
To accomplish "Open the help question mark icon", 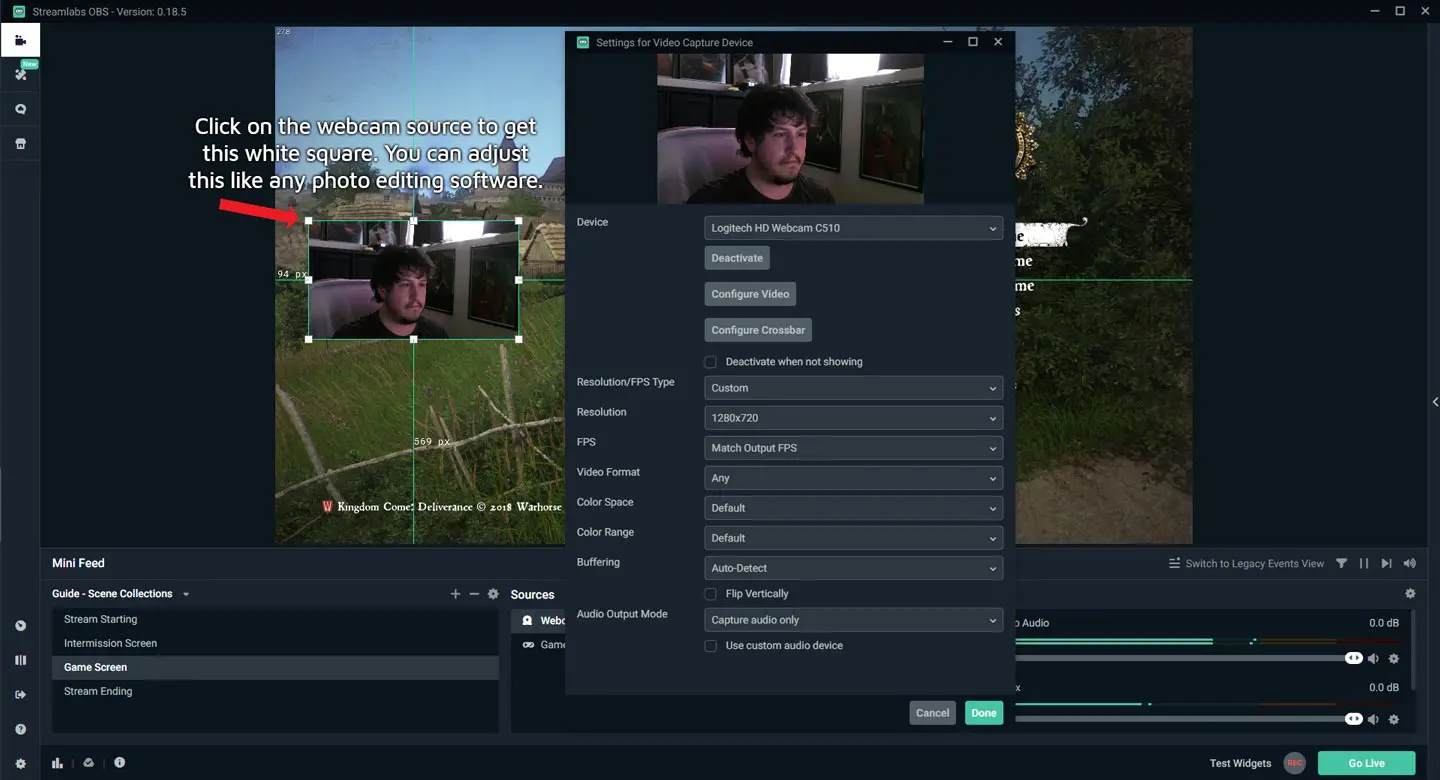I will (20, 729).
